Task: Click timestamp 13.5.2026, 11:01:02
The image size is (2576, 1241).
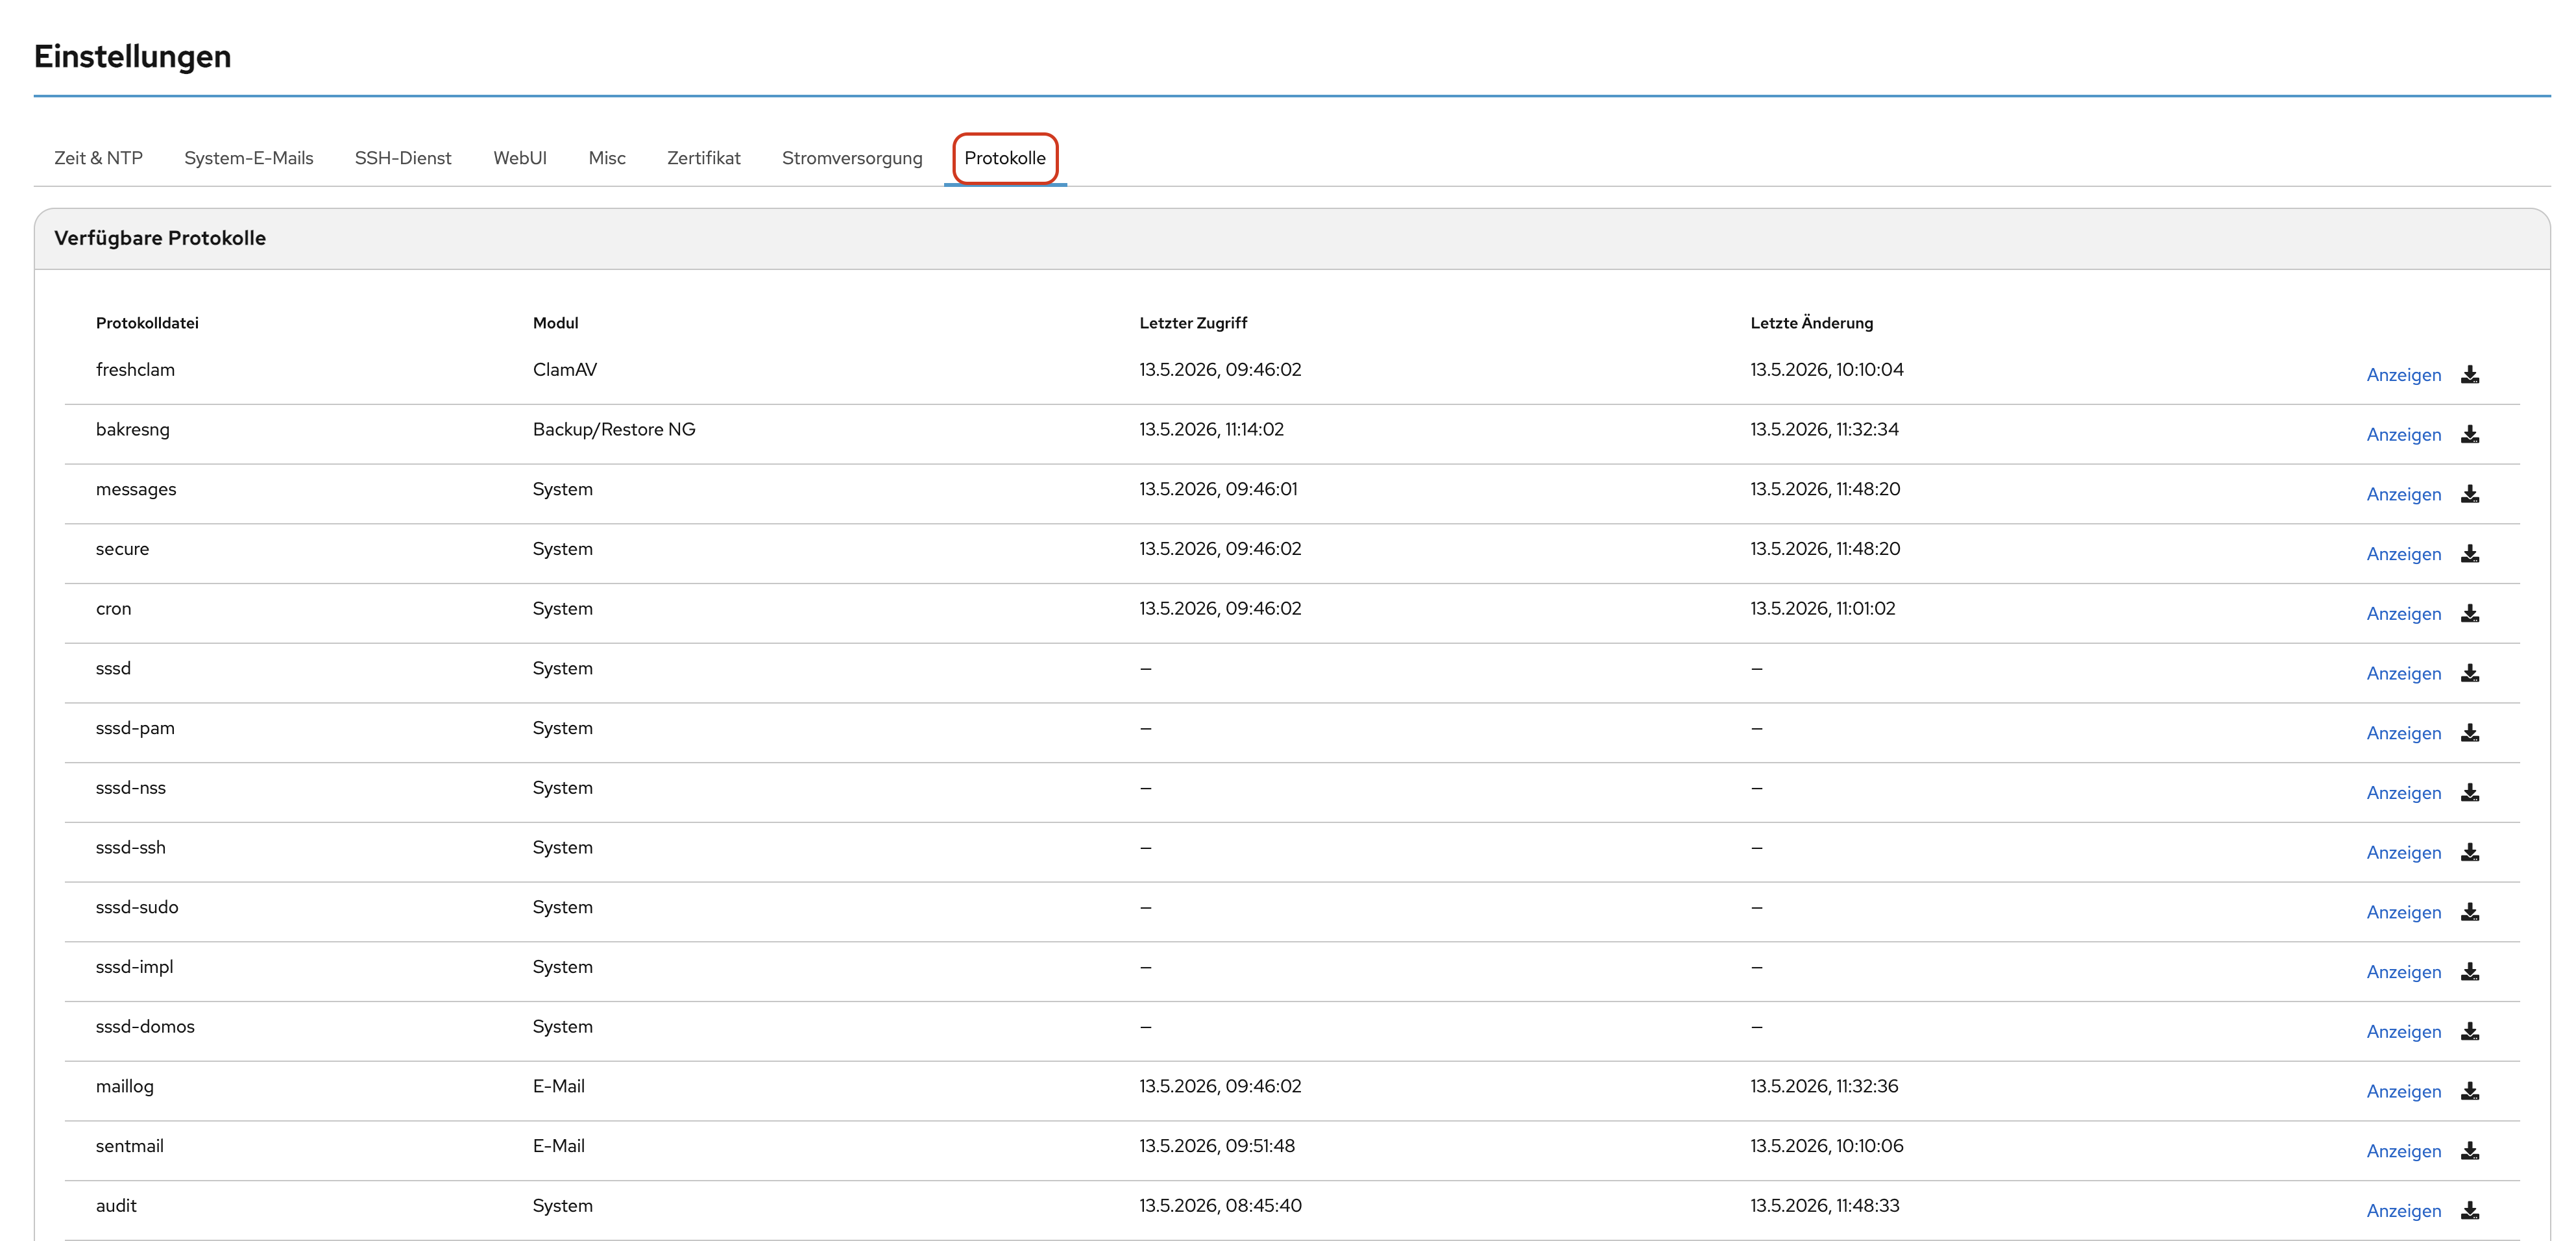Action: tap(1822, 609)
